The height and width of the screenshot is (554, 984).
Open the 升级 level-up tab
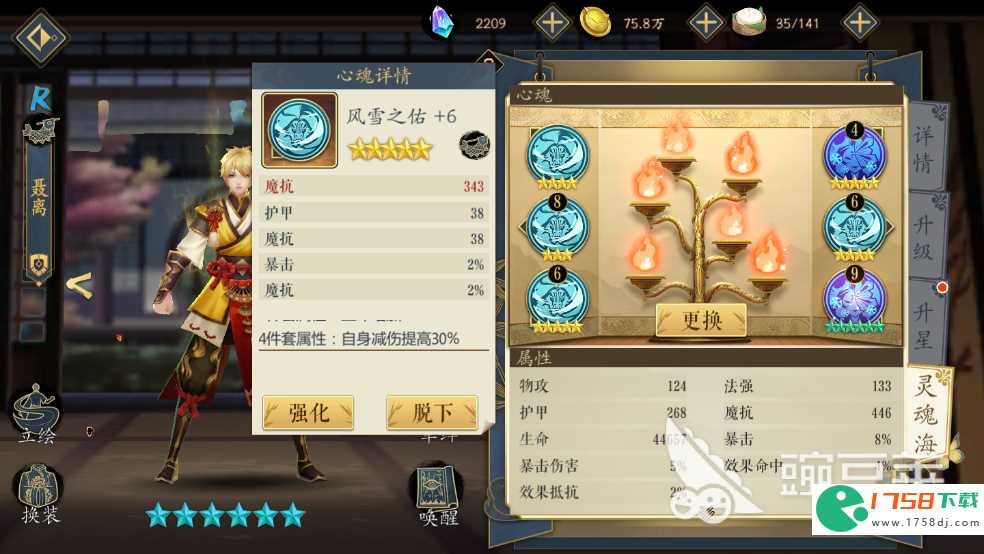[924, 235]
